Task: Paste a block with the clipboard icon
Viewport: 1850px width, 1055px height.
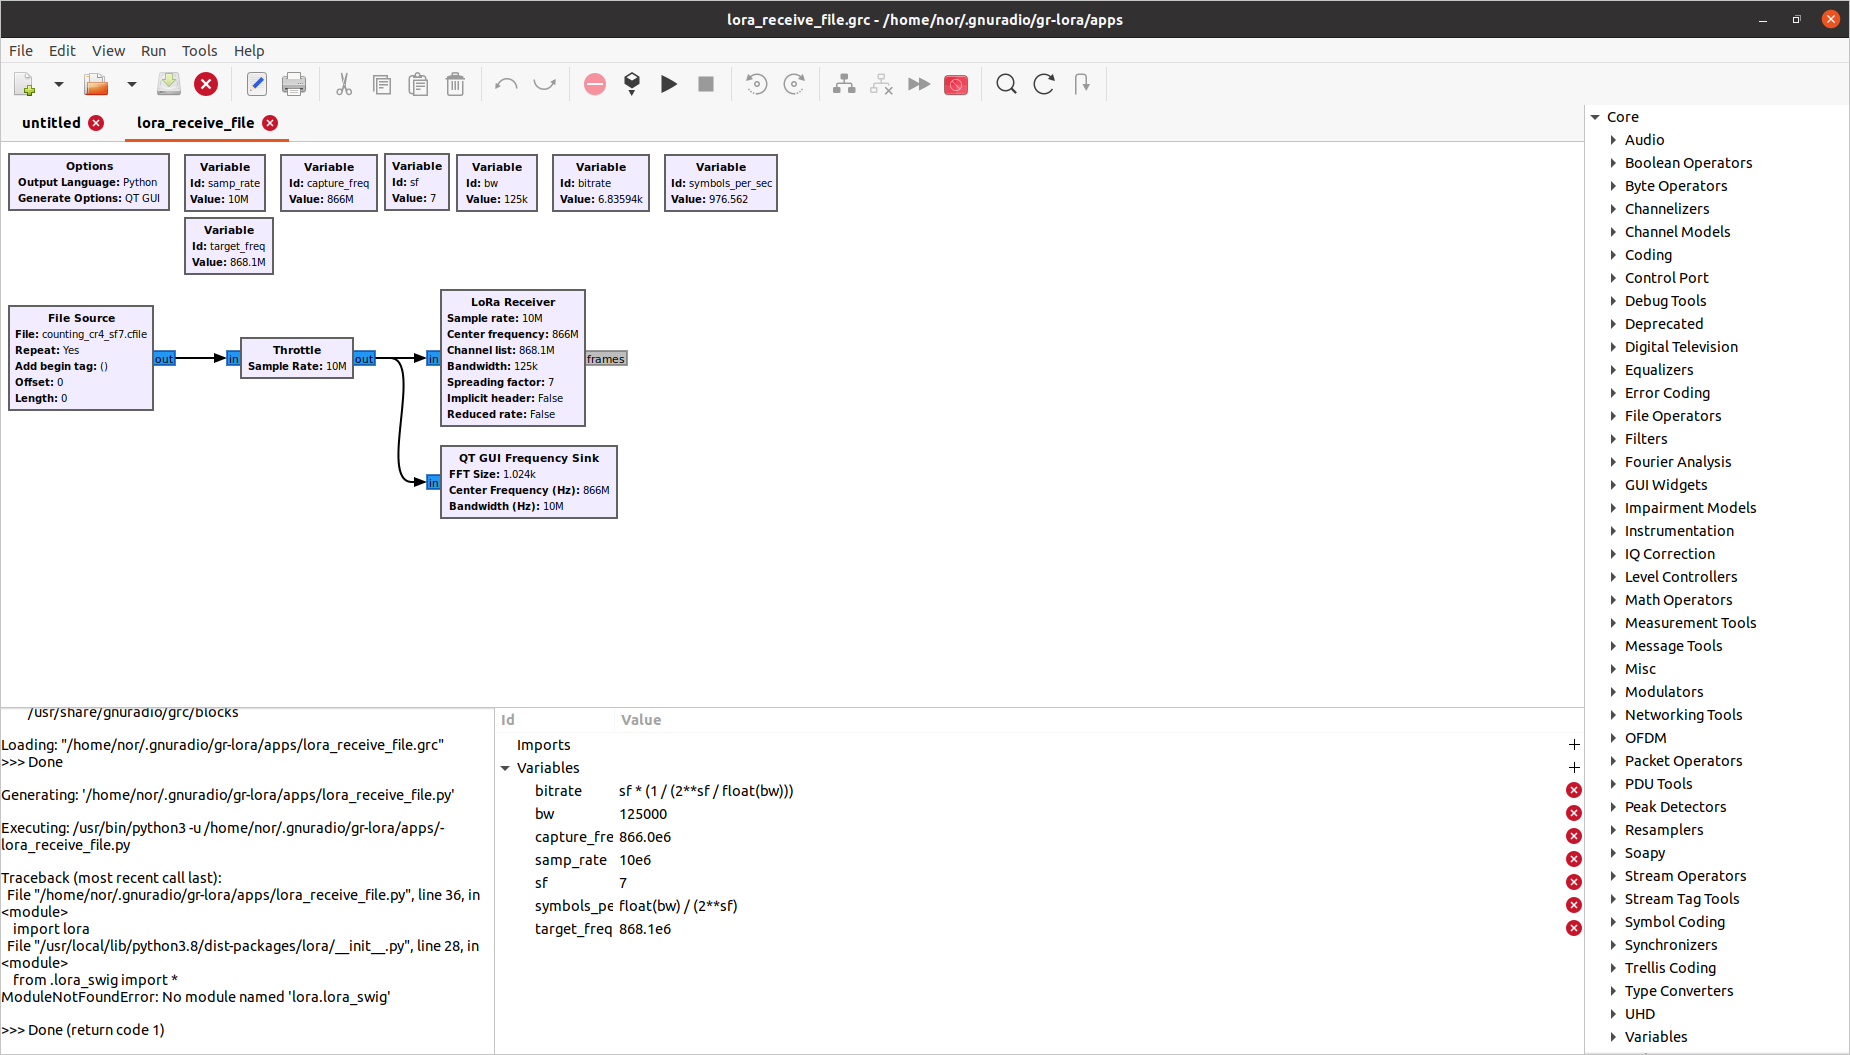Action: pos(418,84)
